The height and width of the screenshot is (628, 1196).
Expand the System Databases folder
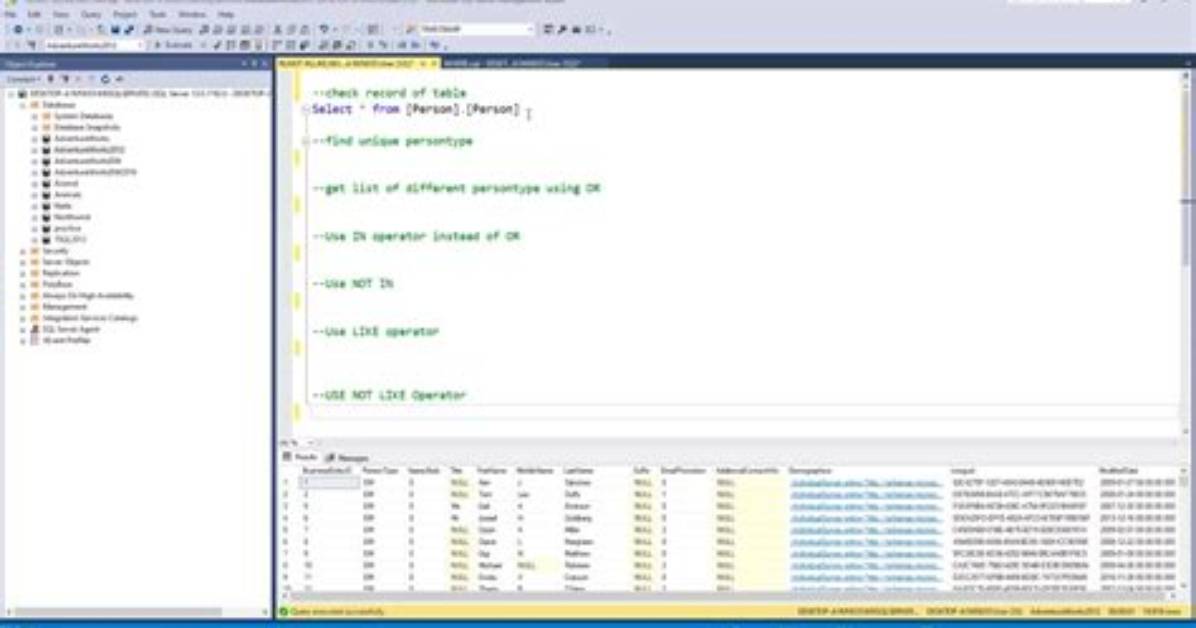click(x=34, y=117)
